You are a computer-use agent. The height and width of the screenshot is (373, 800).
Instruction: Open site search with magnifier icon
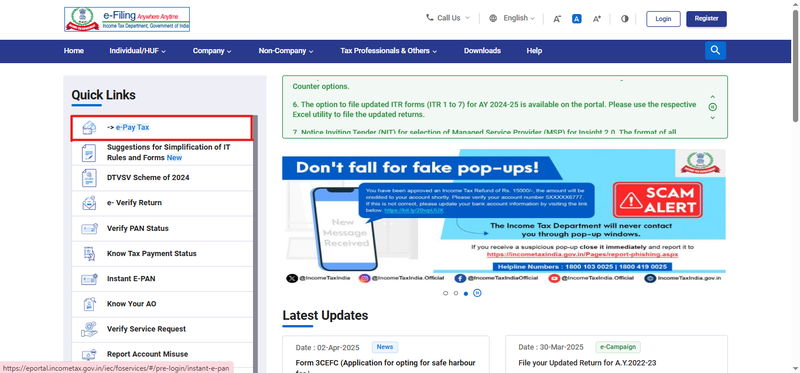(715, 51)
